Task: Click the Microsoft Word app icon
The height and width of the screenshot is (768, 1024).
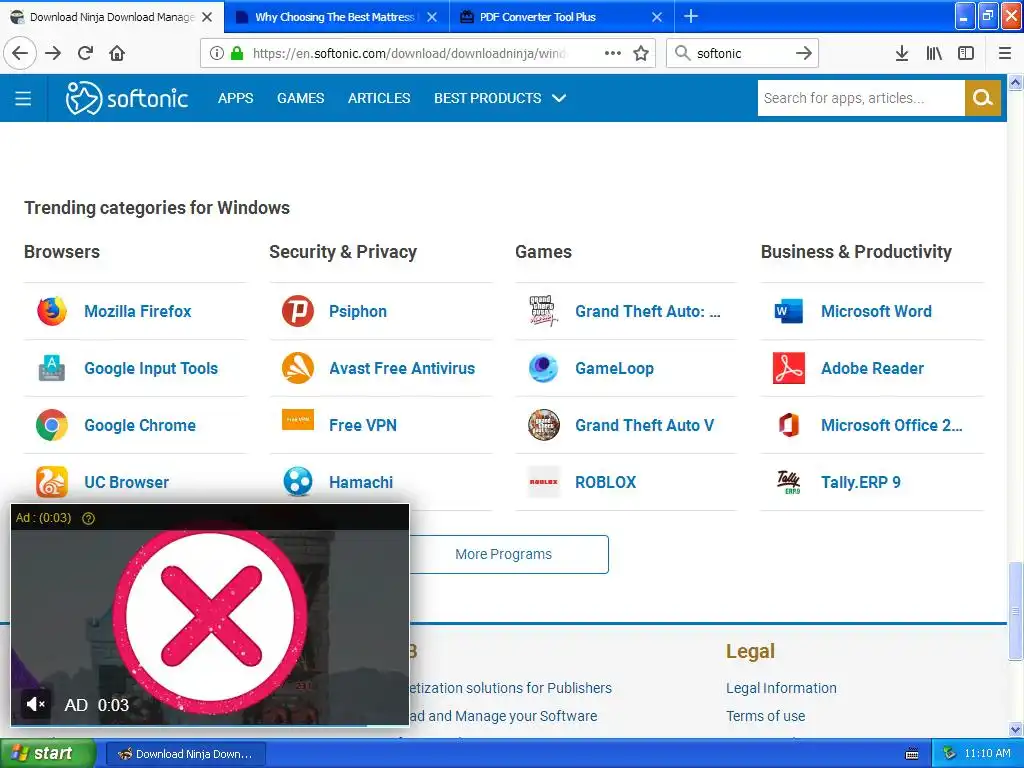Action: 789,311
